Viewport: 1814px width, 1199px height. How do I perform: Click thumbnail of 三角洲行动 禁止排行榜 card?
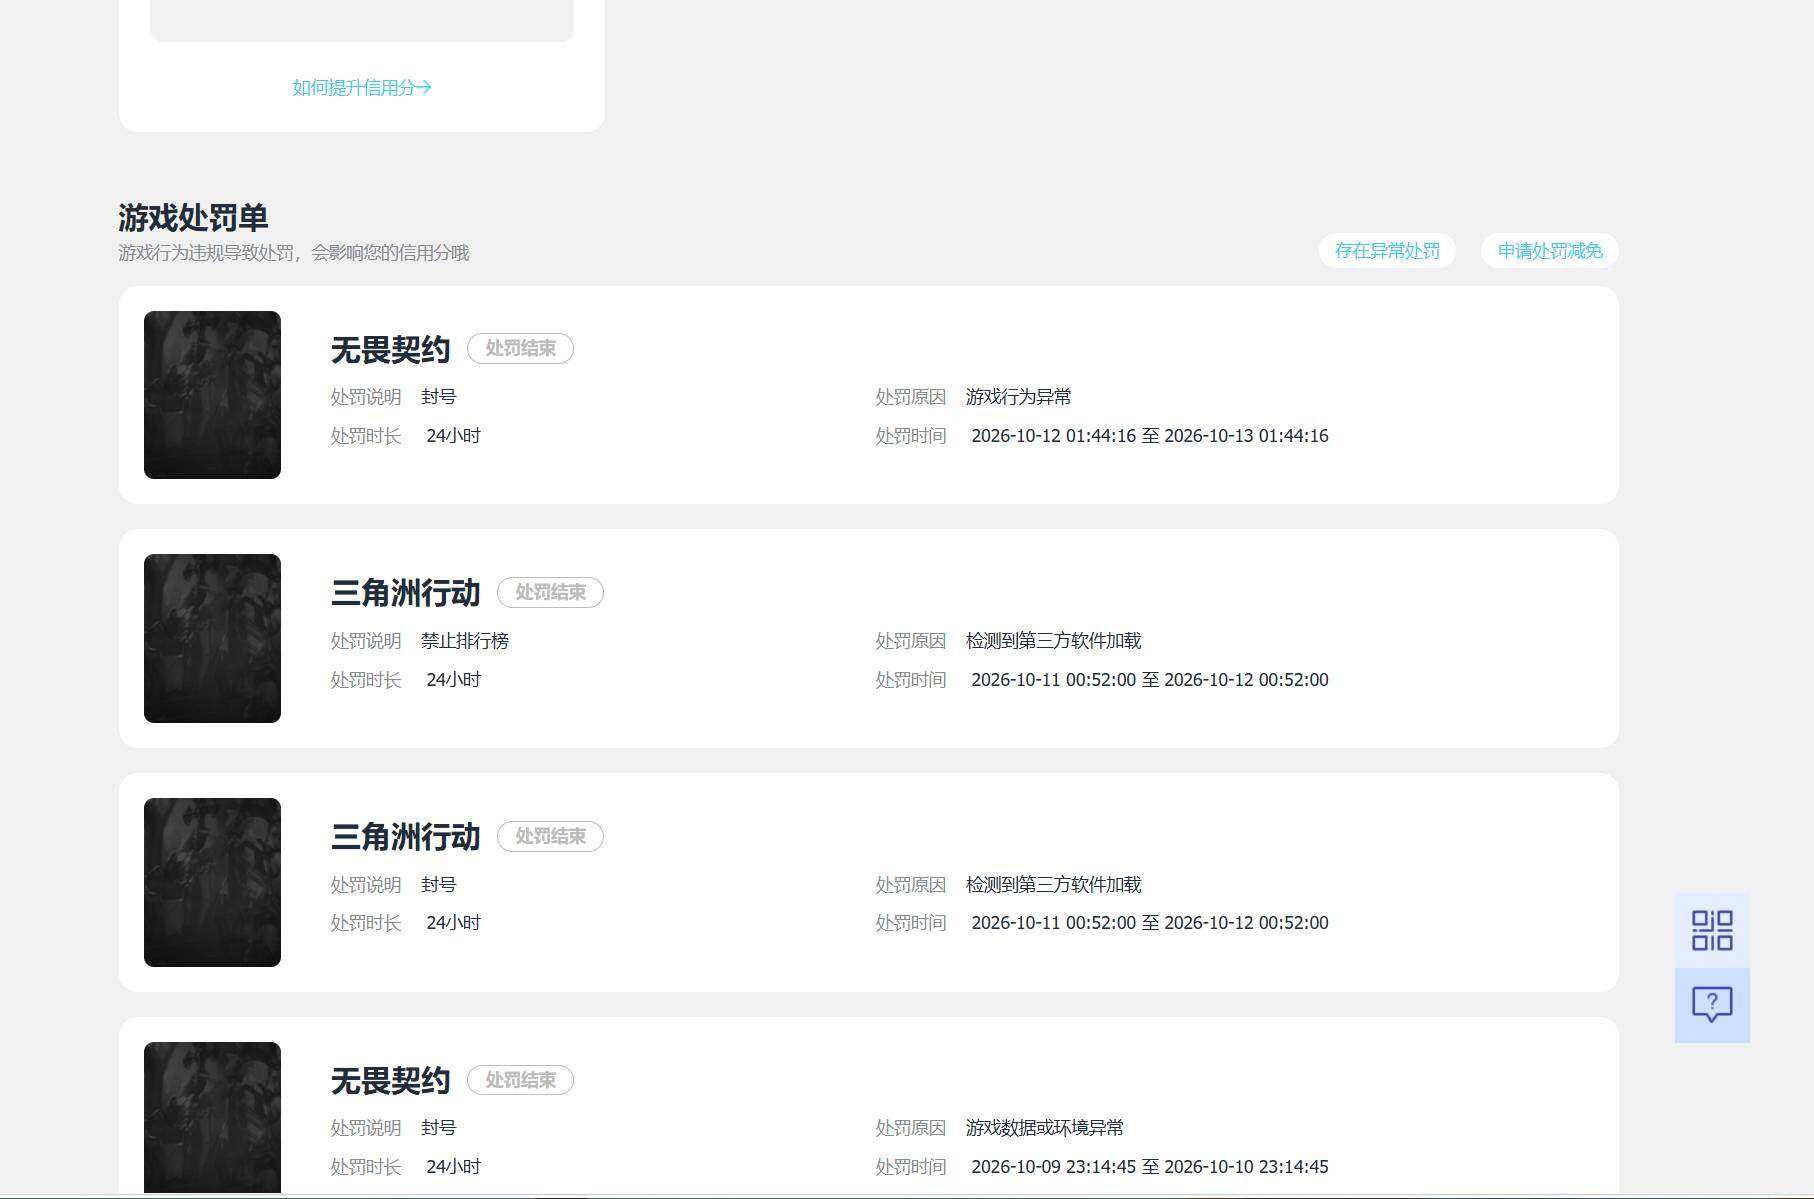tap(212, 638)
